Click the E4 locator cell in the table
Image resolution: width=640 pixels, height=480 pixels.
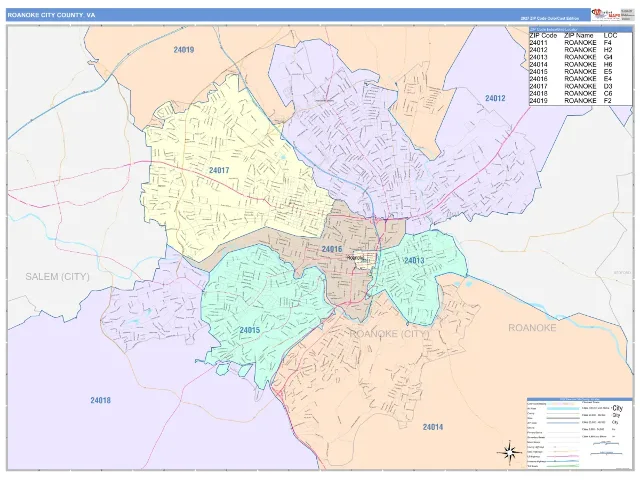coord(608,79)
